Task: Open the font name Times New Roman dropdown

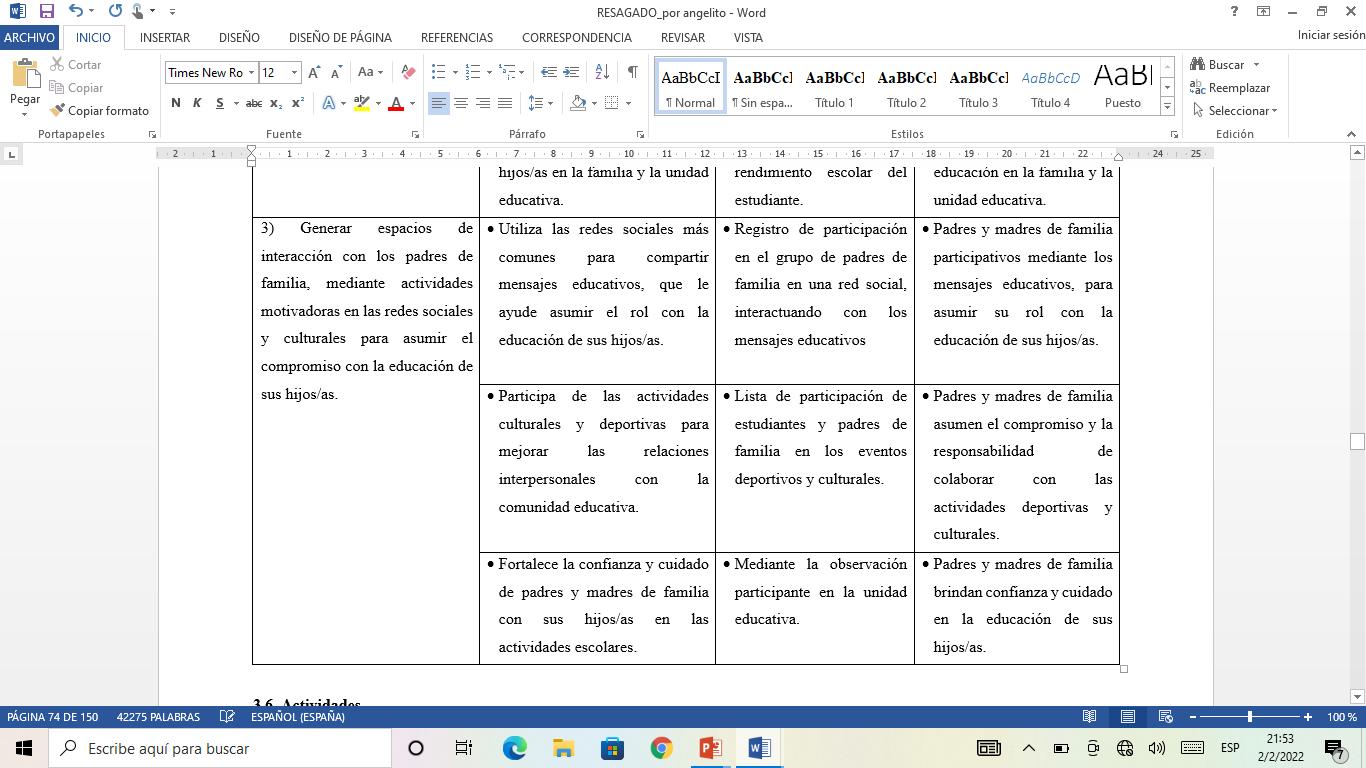Action: pyautogui.click(x=250, y=72)
